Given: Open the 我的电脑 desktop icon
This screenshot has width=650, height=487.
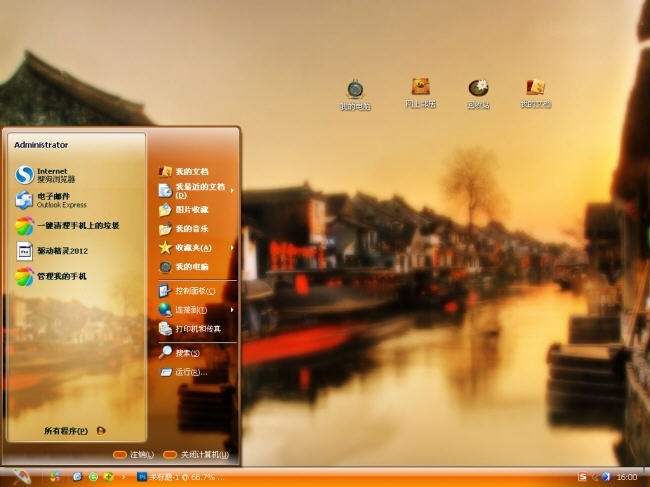Looking at the screenshot, I should [354, 91].
